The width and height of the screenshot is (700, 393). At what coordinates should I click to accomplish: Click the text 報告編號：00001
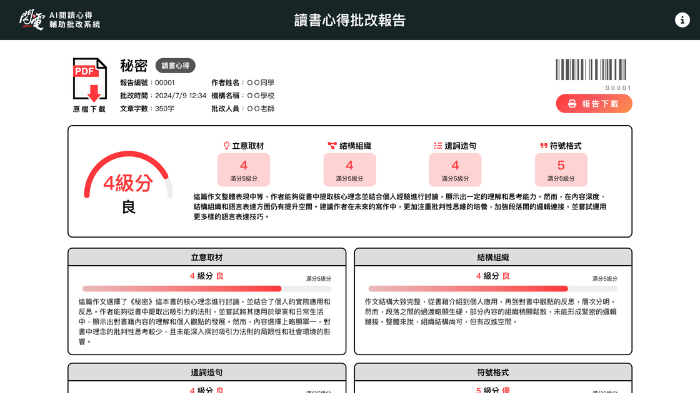point(147,83)
